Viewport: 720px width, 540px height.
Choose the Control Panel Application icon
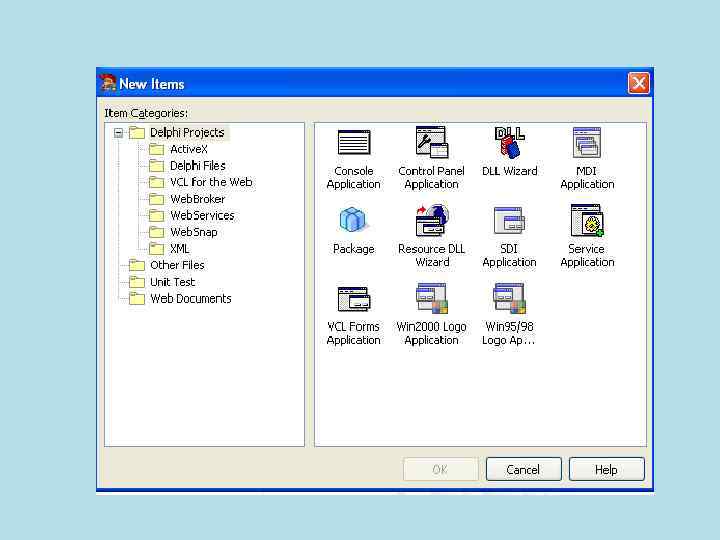432,142
